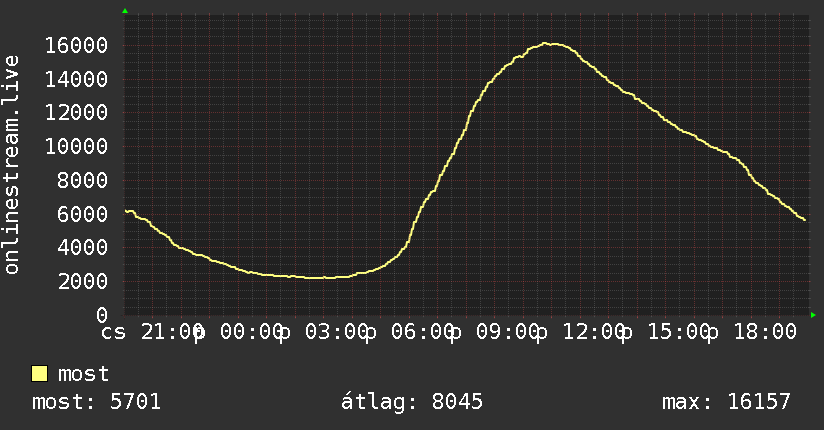Screen dimensions: 824x430
Task: Click the 'átlag: 8045' average value
Action: (411, 402)
